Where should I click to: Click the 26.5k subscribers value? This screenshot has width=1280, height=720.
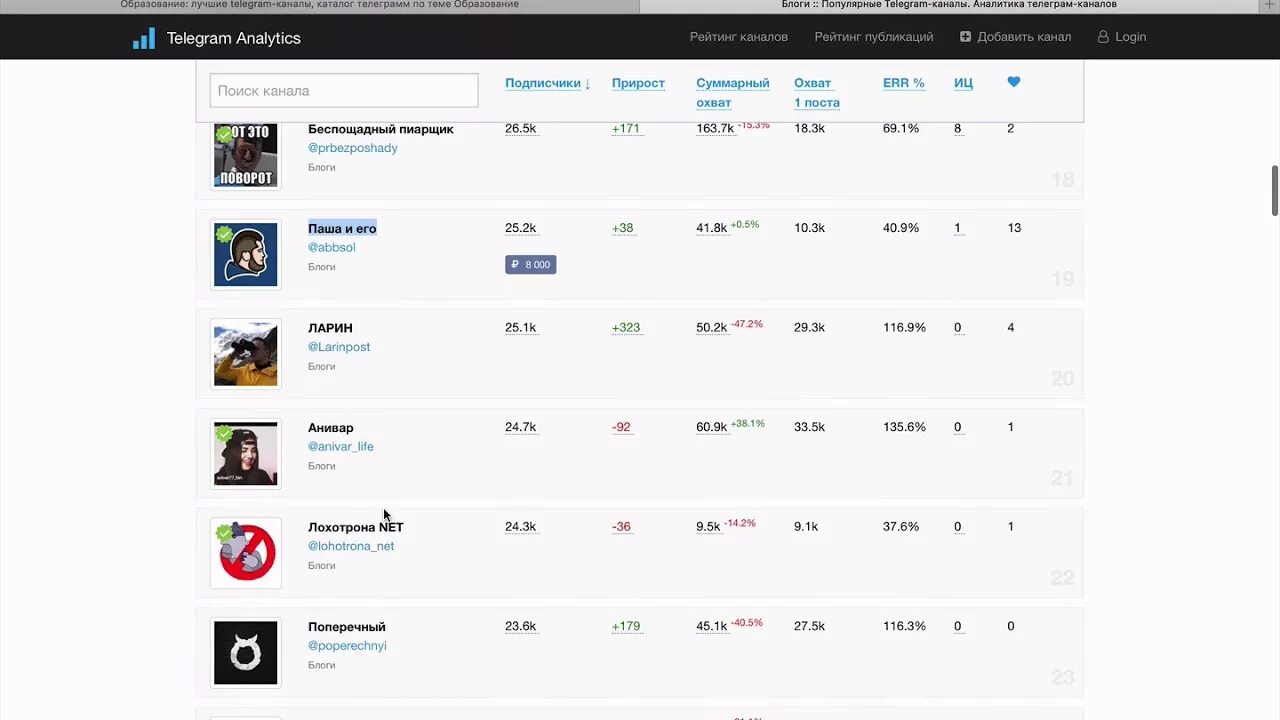coord(521,129)
